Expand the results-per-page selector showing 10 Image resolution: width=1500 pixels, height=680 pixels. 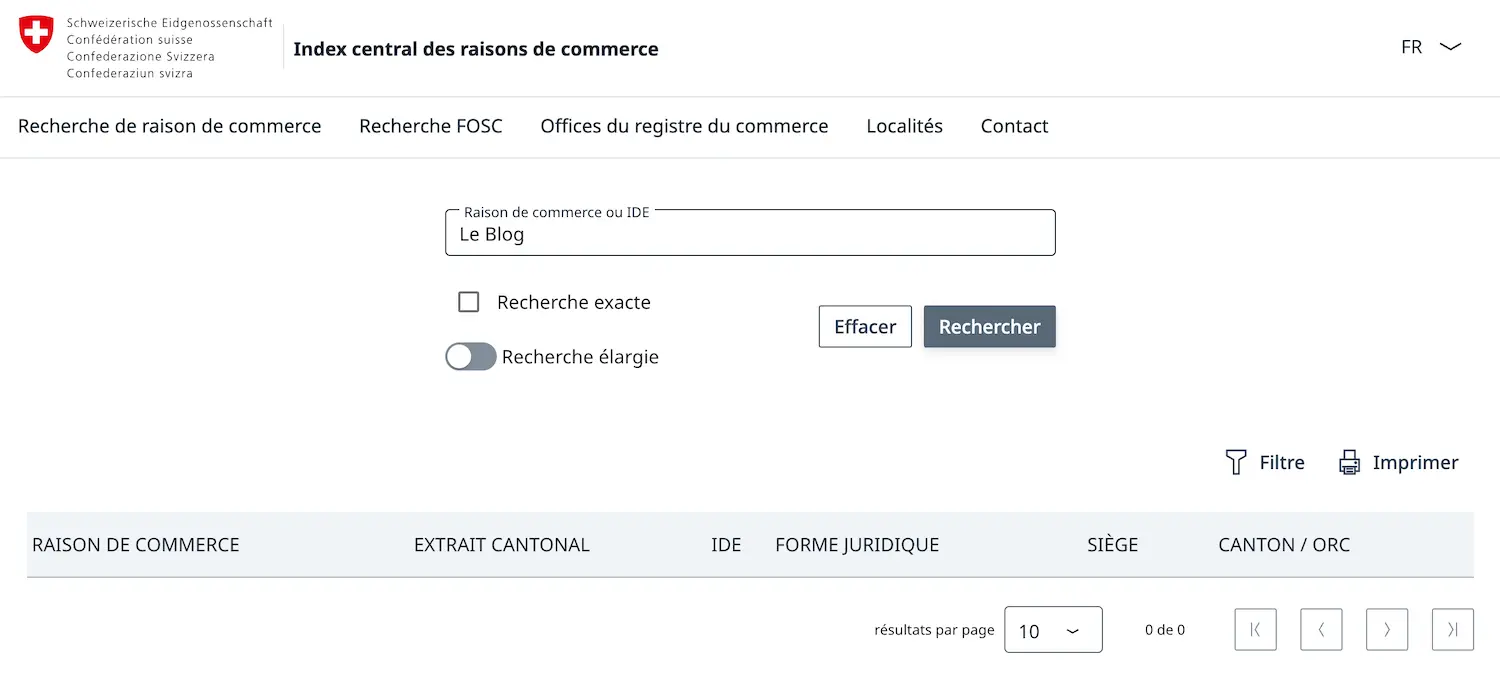tap(1053, 629)
